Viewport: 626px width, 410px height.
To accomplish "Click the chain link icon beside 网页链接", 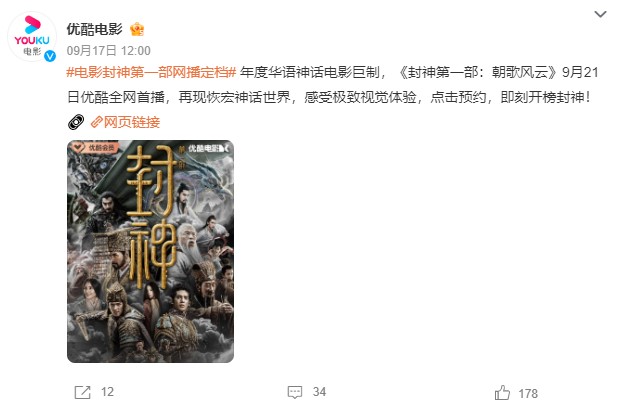I will [x=97, y=122].
